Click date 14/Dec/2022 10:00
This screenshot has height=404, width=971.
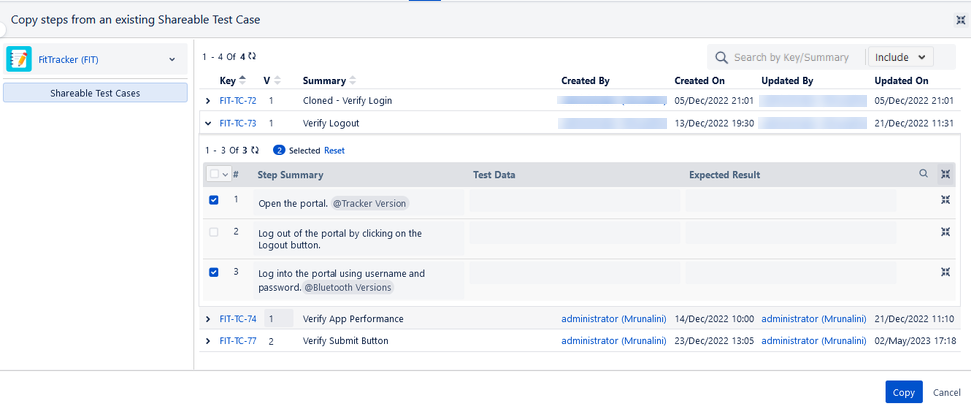(x=714, y=319)
